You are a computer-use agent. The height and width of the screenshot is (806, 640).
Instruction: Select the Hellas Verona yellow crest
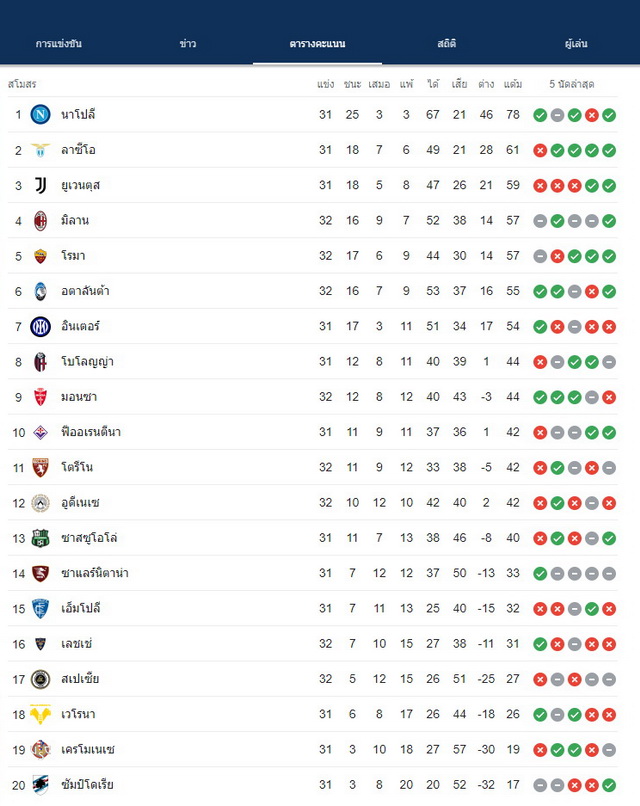click(x=40, y=715)
